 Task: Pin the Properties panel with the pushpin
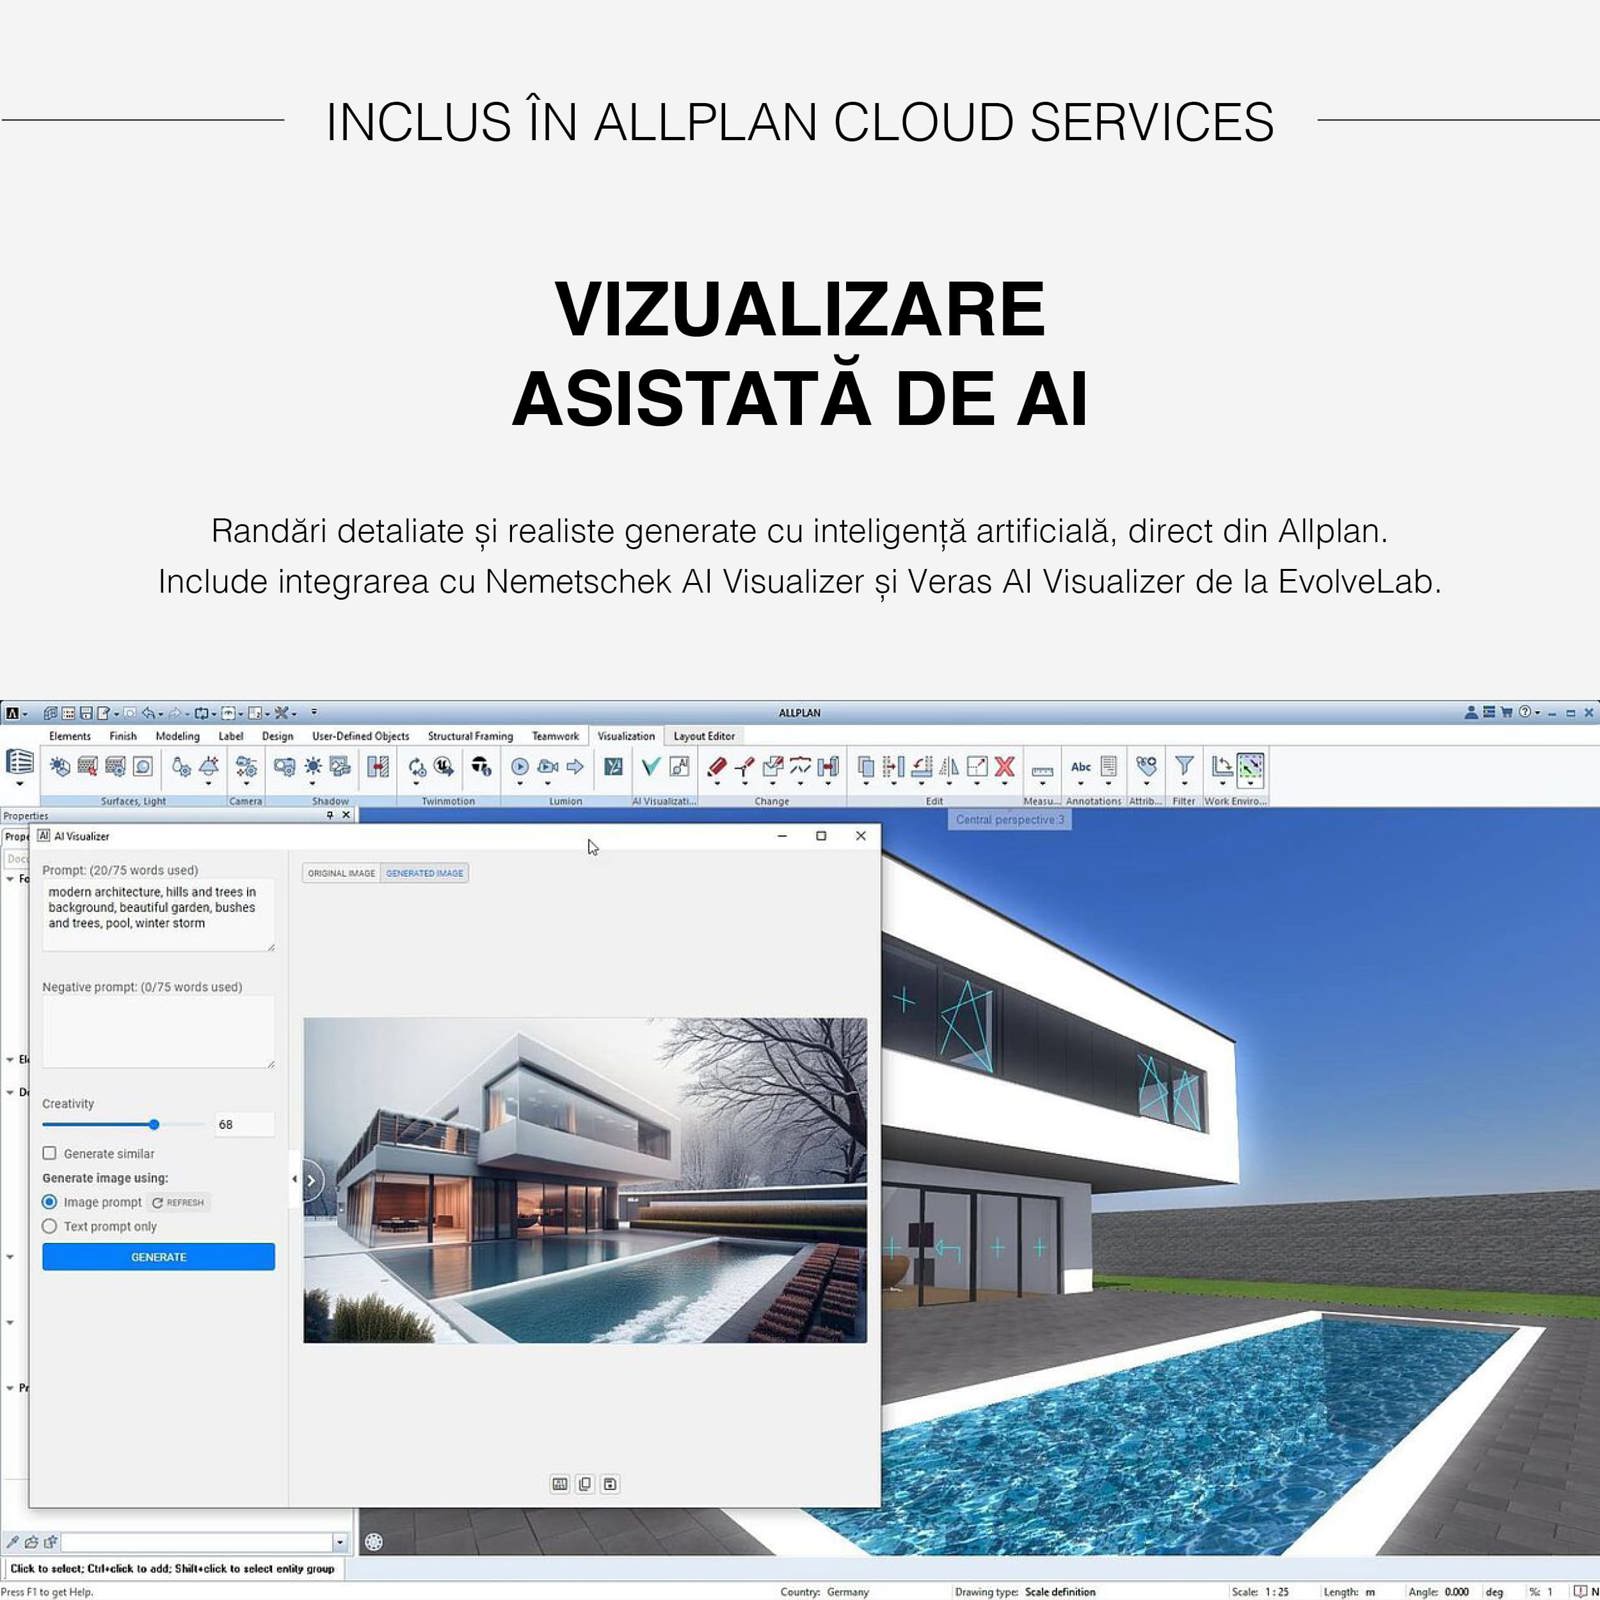point(330,815)
